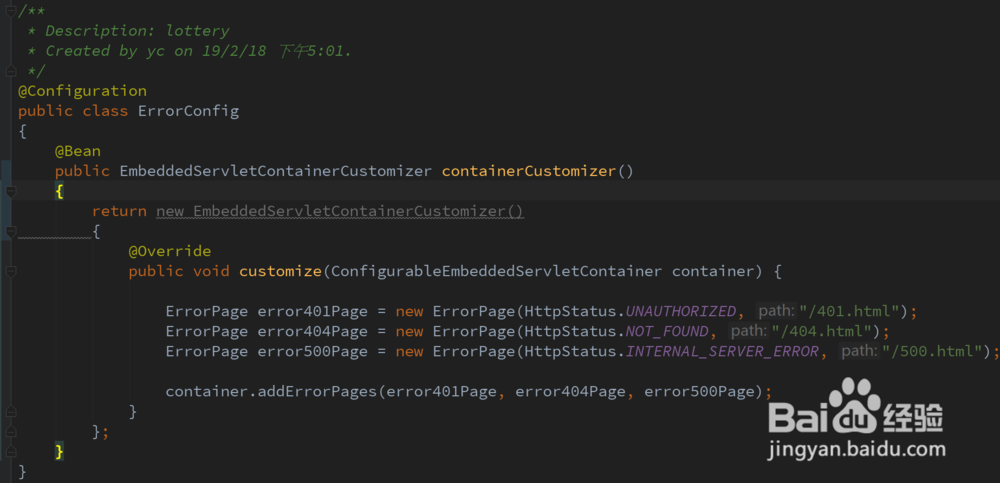Image resolution: width=1000 pixels, height=483 pixels.
Task: Collapse containerCustomizer method body fold marker
Action: (9, 191)
